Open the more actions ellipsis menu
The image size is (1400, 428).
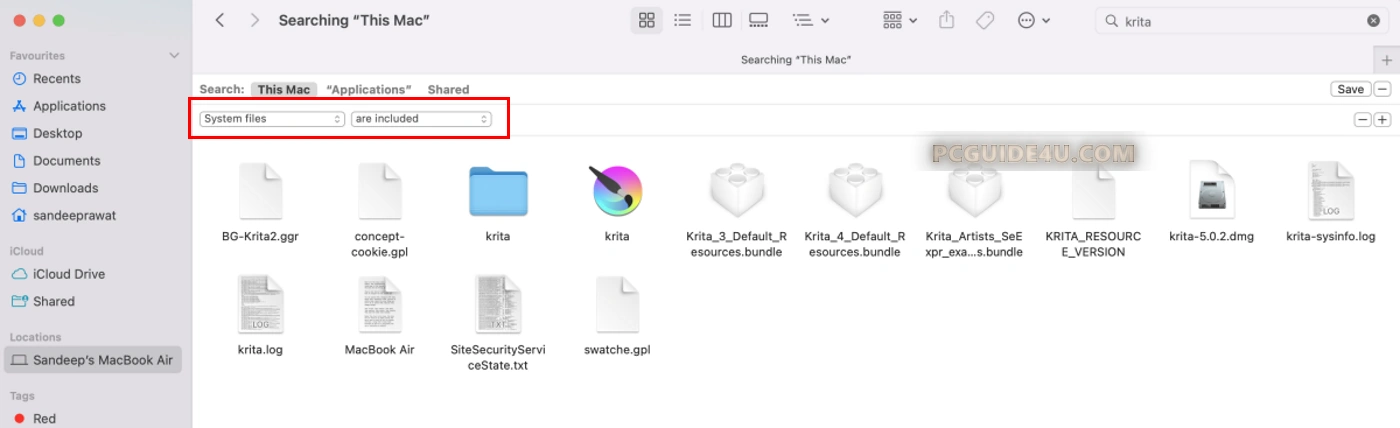click(x=1033, y=20)
